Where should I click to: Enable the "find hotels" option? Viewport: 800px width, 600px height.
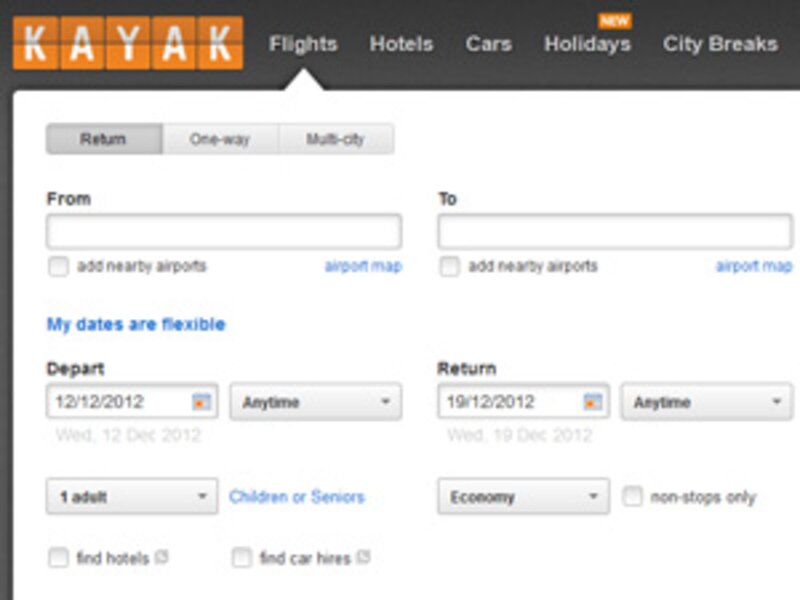click(58, 558)
